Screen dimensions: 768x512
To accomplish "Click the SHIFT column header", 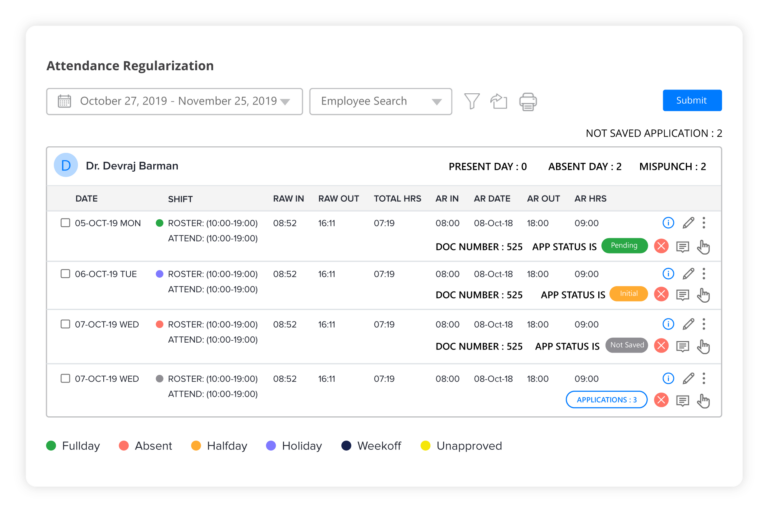I will (180, 199).
